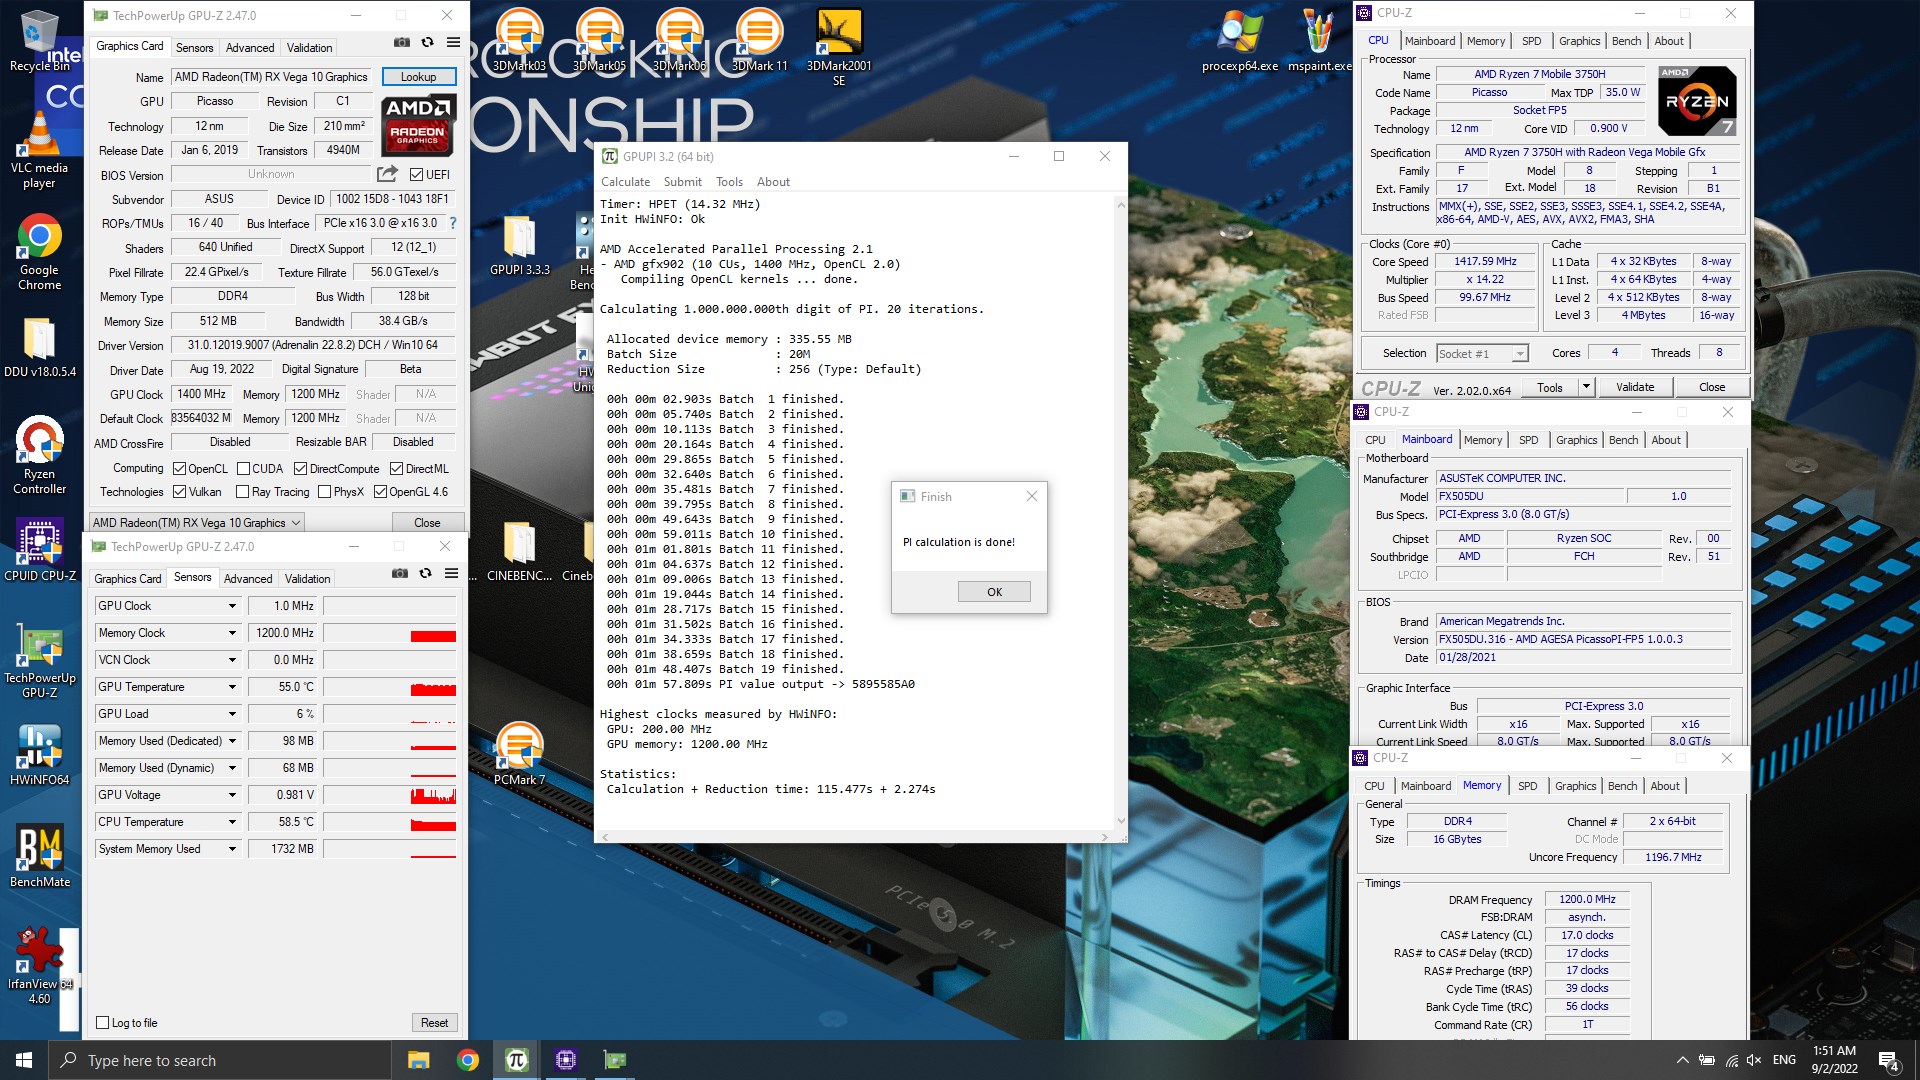Open Google Chrome desktop icon
Viewport: 1920px width, 1080px height.
coord(40,252)
